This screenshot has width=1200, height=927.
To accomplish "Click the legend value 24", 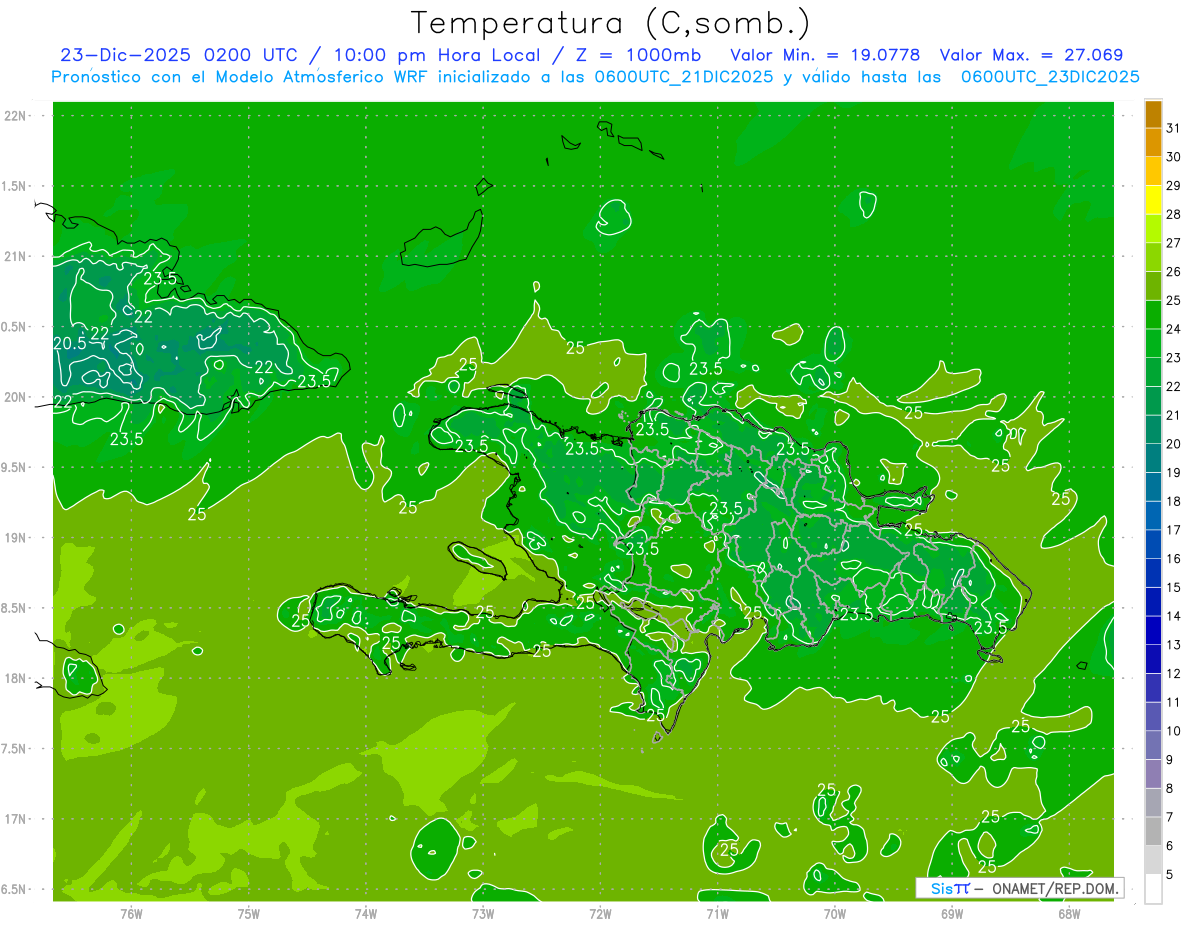I will click(1173, 329).
